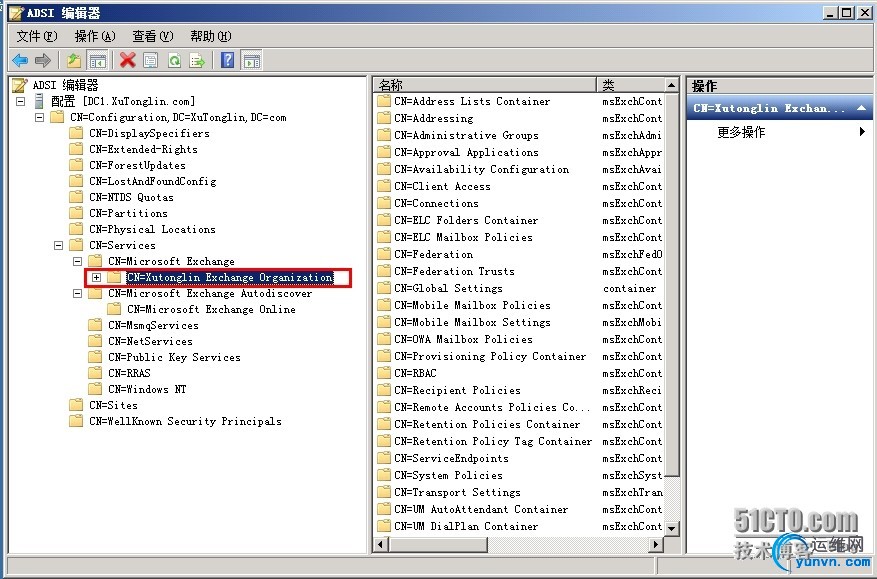Image resolution: width=877 pixels, height=579 pixels.
Task: Select CN=DisplaySpecifiers tree item
Action: click(x=149, y=133)
